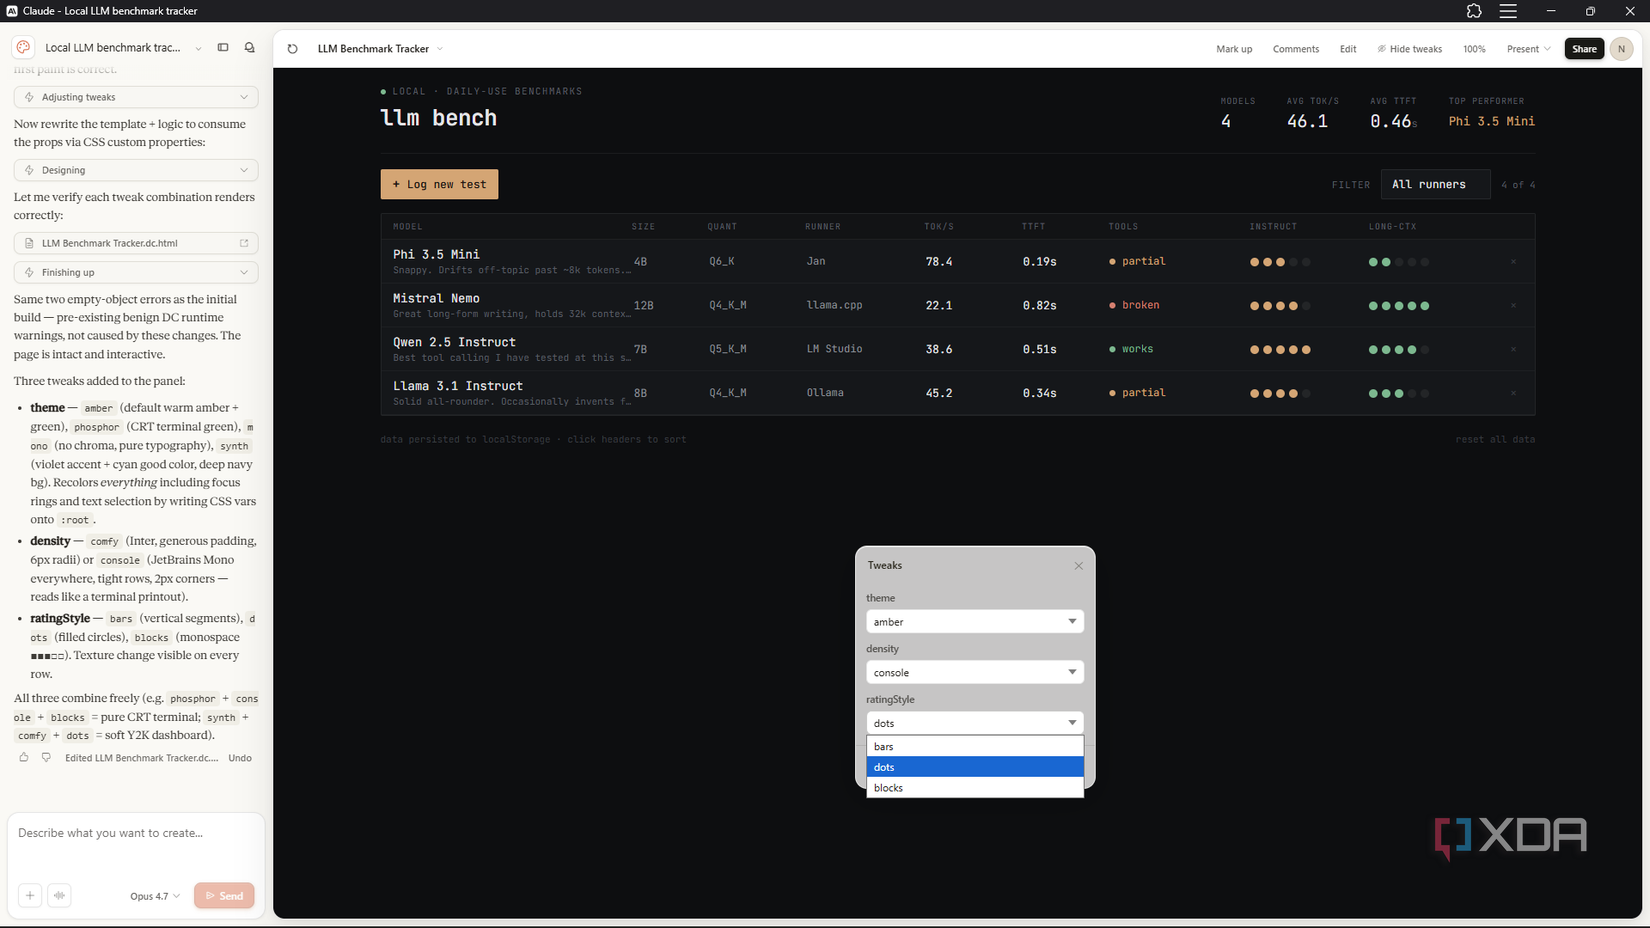
Task: Click Undo for the edited file
Action: pos(240,758)
